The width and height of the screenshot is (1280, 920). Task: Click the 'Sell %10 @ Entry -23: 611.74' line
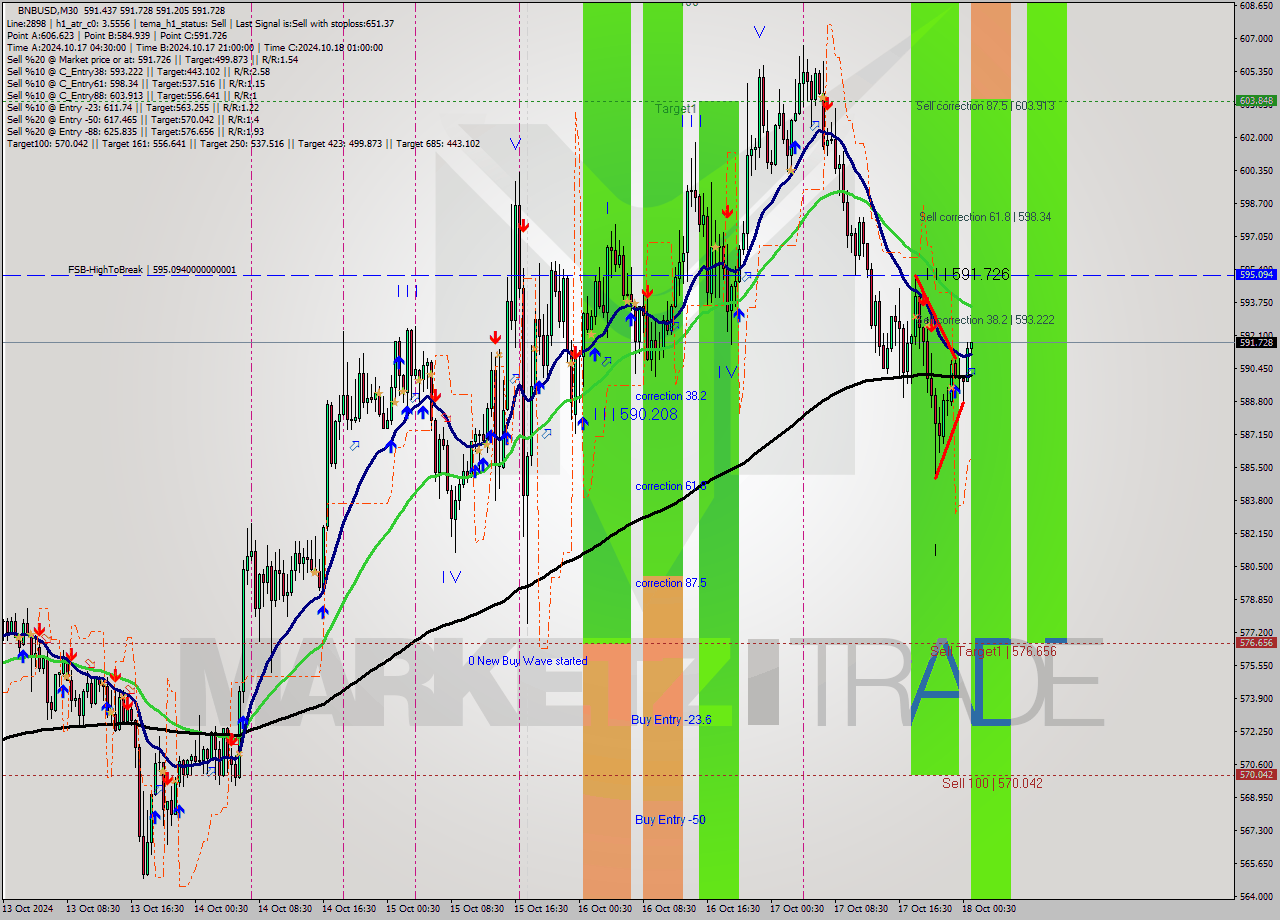[133, 107]
